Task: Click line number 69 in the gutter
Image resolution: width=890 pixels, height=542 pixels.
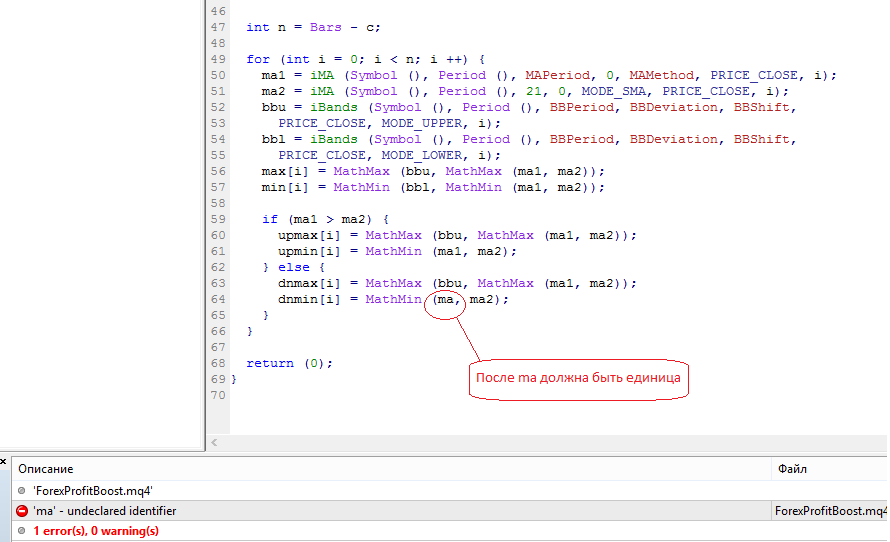Action: click(x=218, y=379)
